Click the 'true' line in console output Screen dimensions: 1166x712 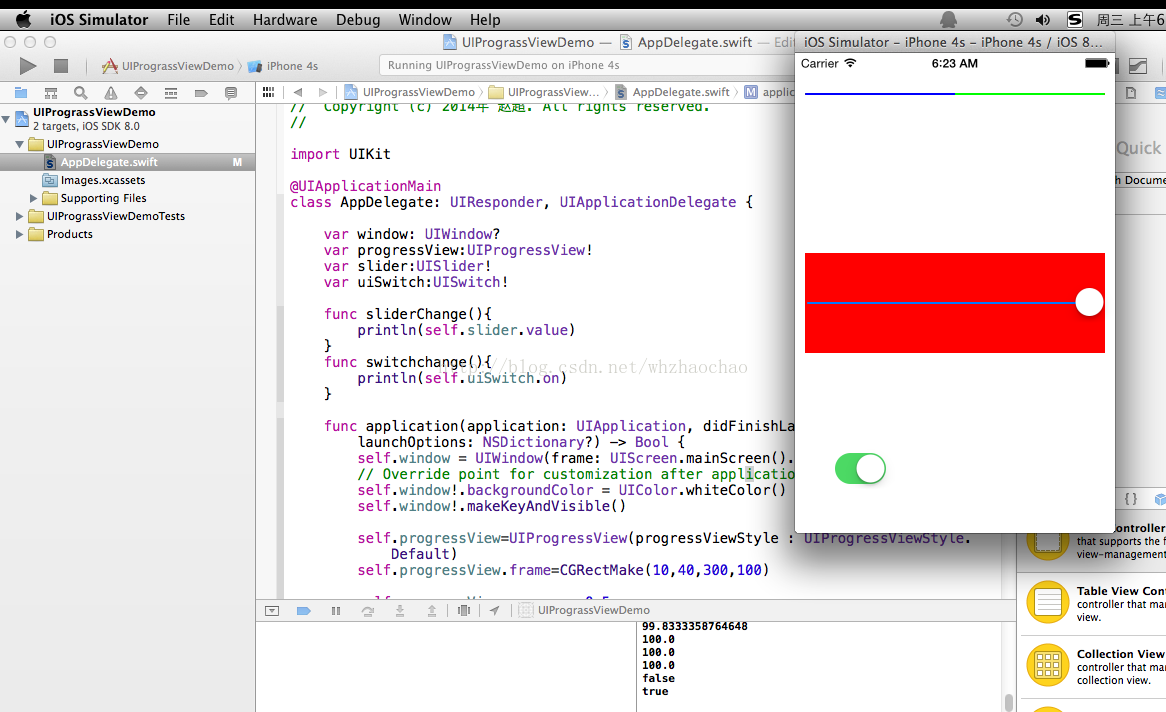point(655,692)
